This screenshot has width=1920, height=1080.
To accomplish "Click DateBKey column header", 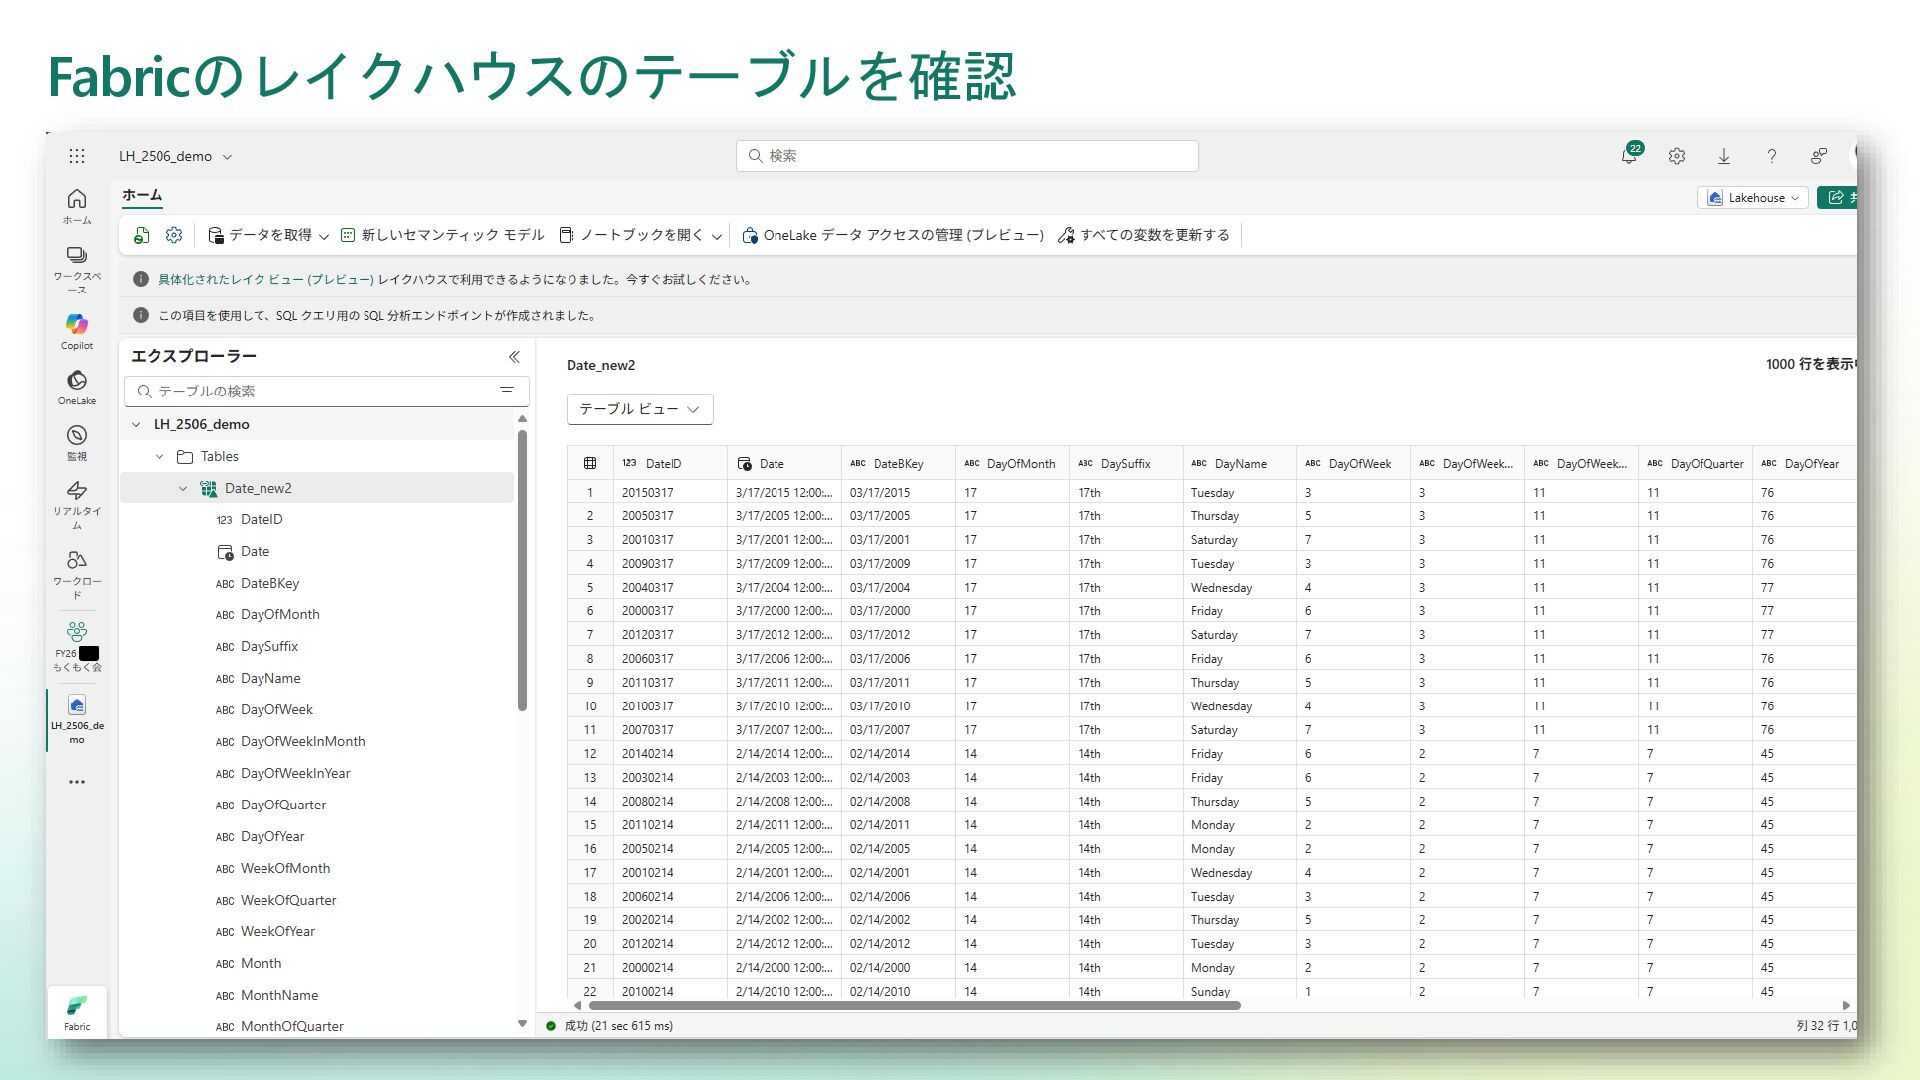I will tap(898, 464).
